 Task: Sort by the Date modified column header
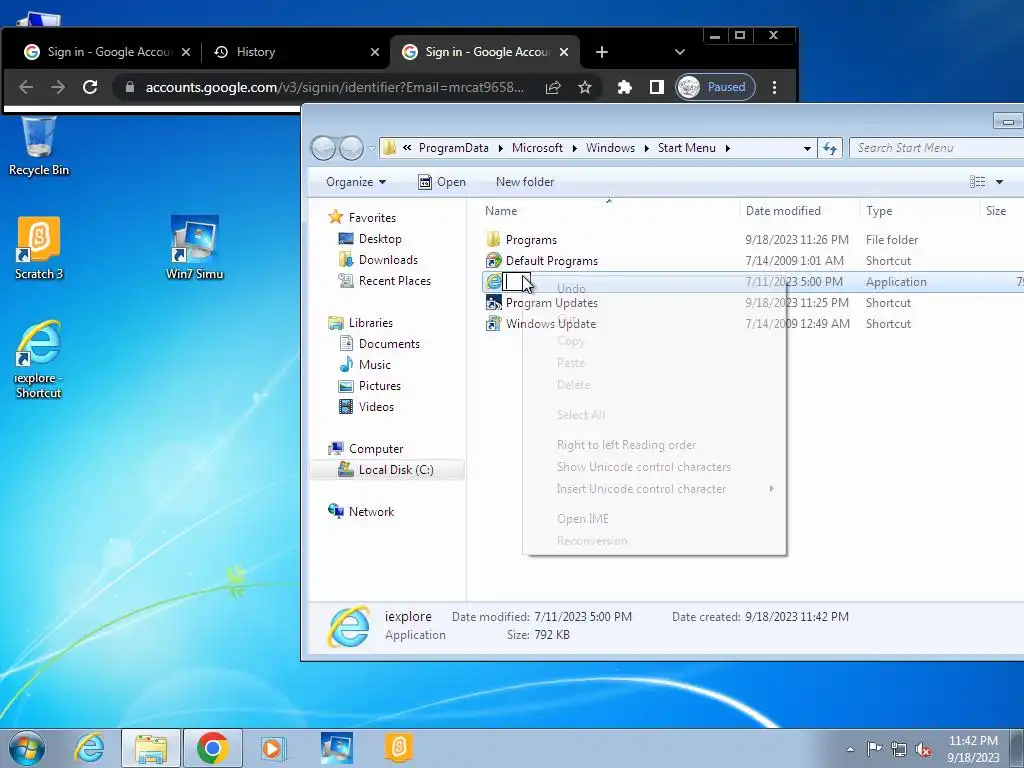pos(799,211)
